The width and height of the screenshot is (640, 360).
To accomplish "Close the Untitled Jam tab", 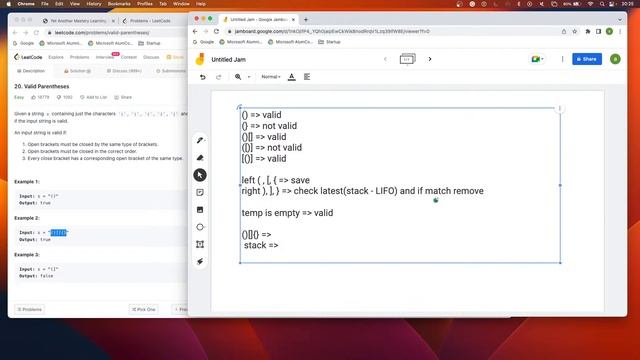I will [293, 20].
